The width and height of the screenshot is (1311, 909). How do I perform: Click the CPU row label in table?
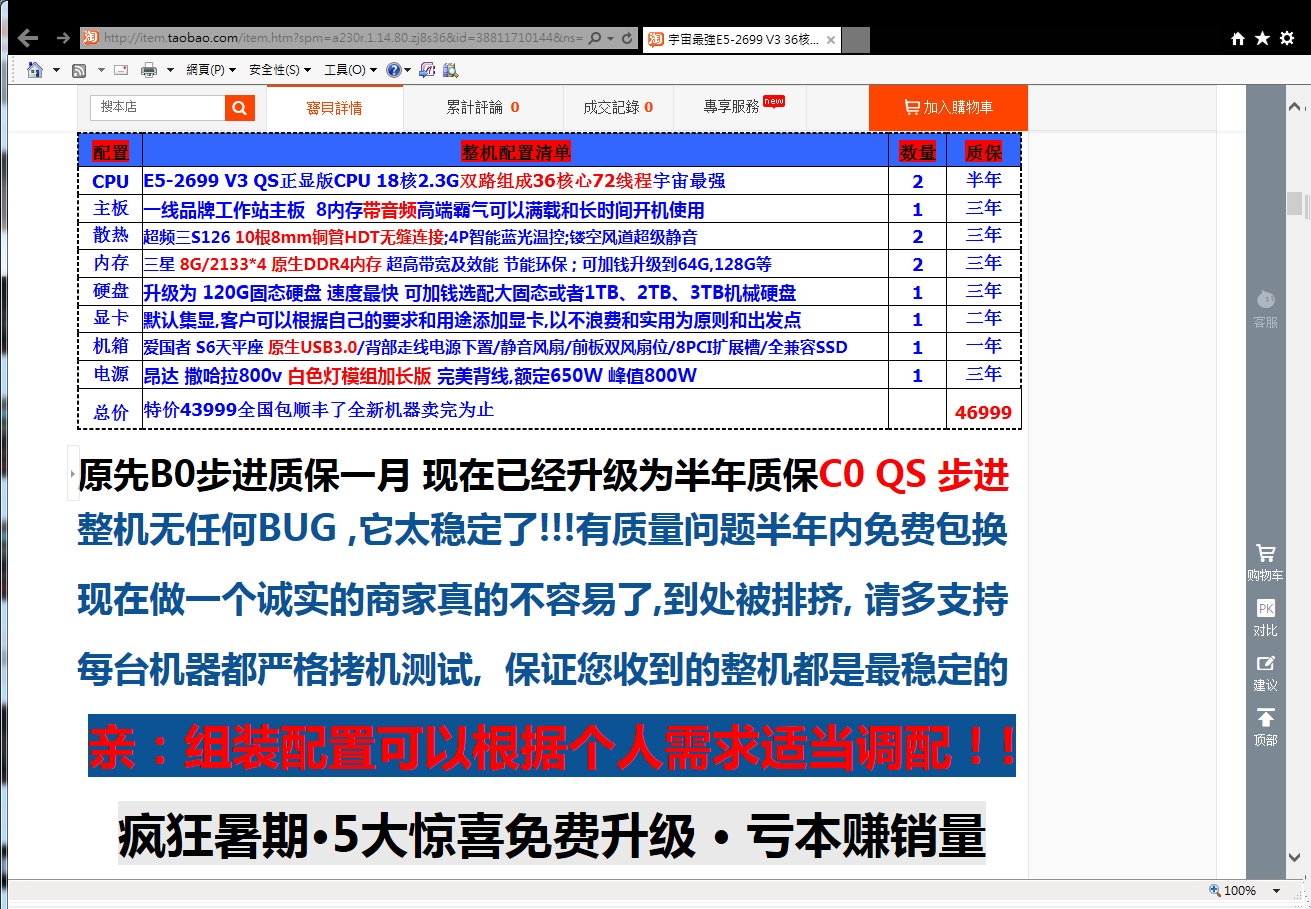[x=110, y=182]
